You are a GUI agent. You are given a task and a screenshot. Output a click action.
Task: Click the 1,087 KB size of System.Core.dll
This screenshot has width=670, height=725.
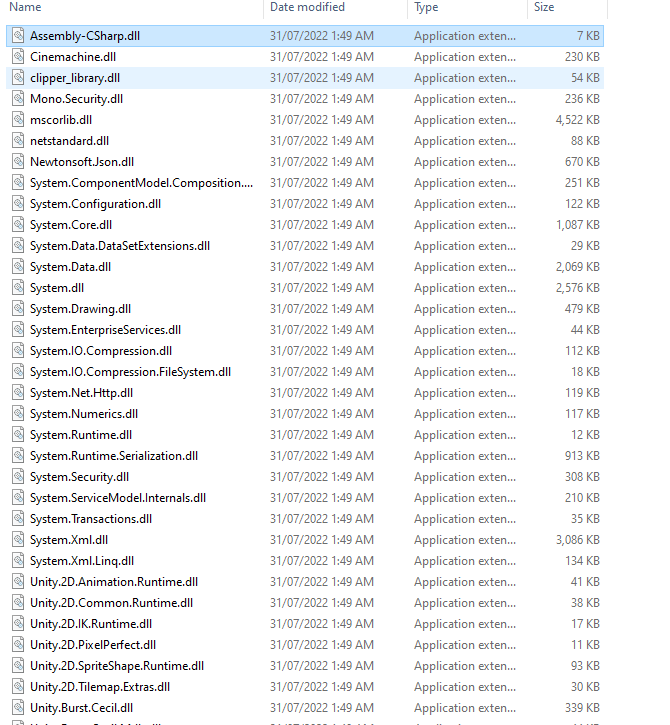click(578, 225)
